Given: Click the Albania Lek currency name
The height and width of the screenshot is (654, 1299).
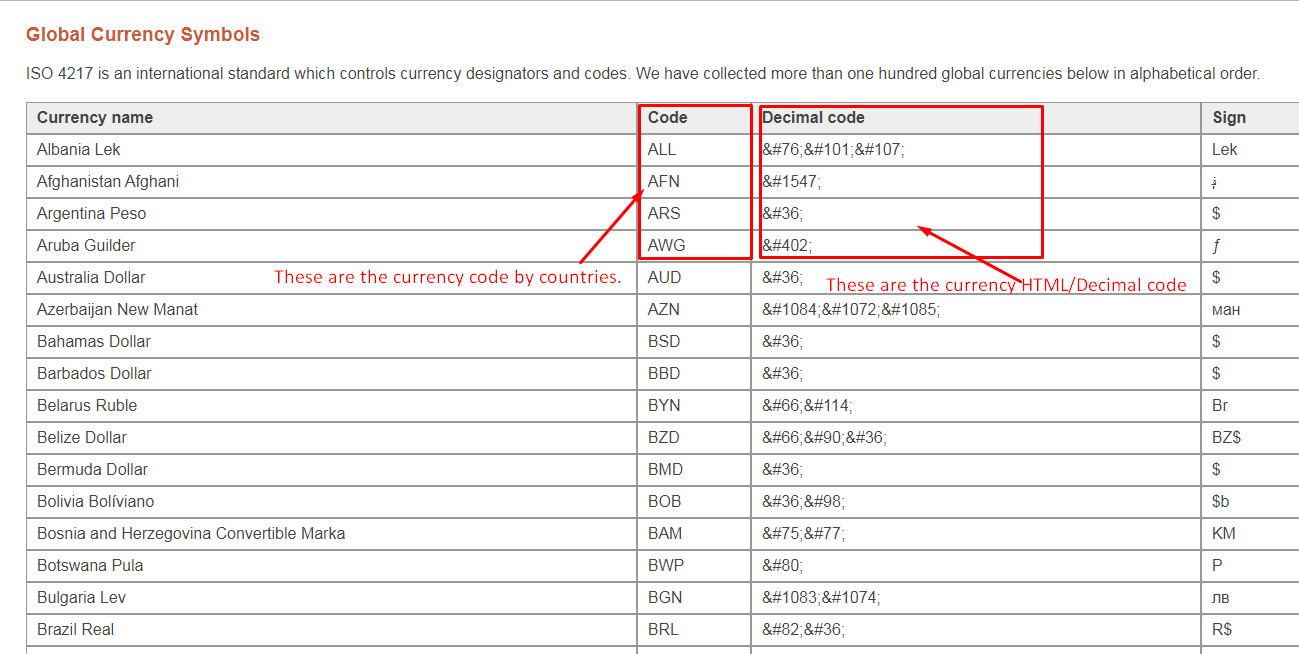Looking at the screenshot, I should pyautogui.click(x=78, y=150).
